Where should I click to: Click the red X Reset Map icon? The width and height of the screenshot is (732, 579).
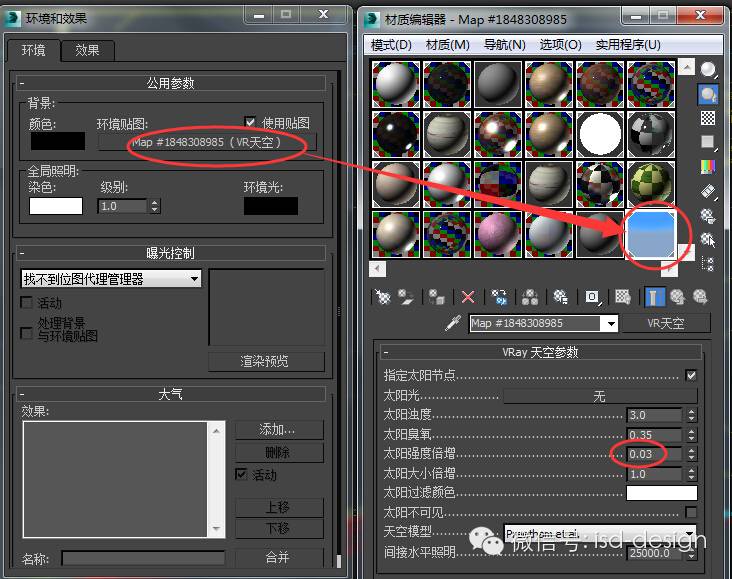tap(468, 297)
